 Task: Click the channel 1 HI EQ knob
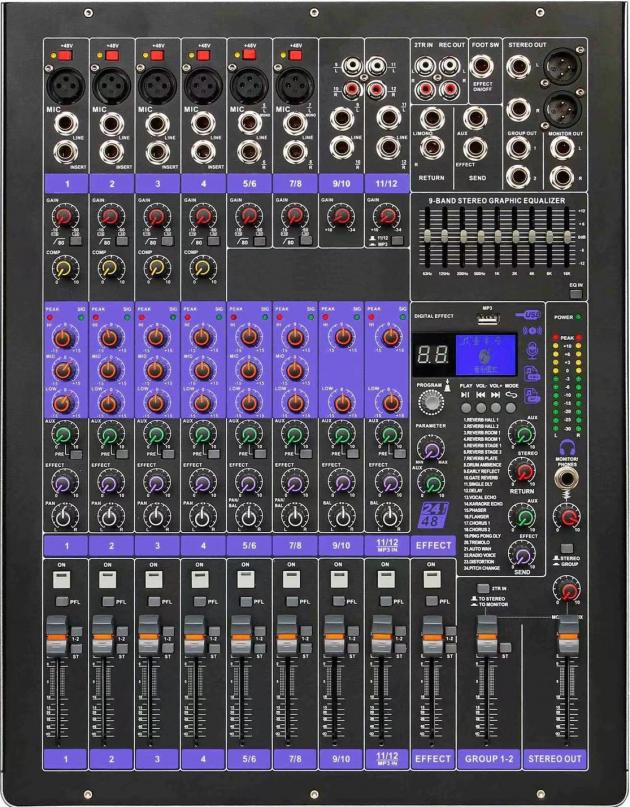tap(64, 338)
